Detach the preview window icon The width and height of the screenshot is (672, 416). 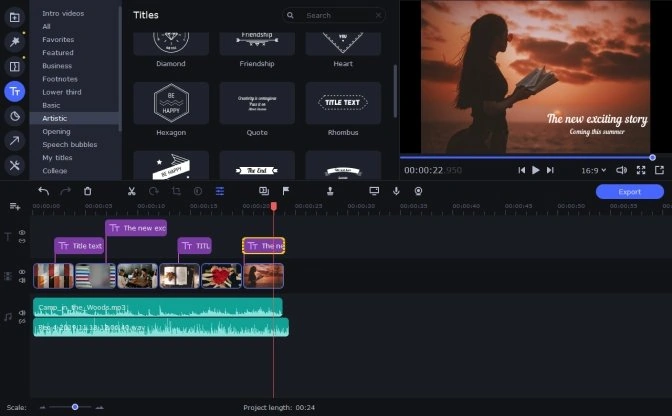tap(659, 170)
